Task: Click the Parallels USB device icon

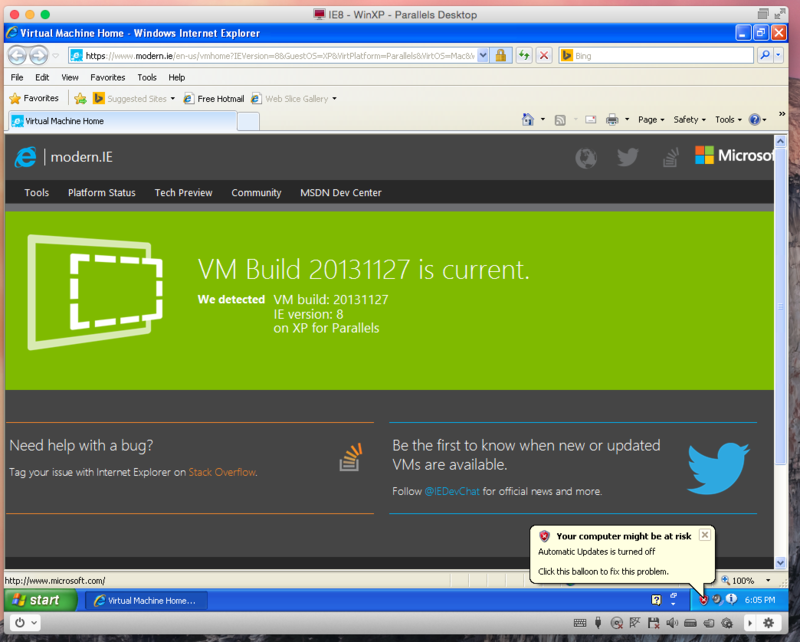Action: [598, 623]
